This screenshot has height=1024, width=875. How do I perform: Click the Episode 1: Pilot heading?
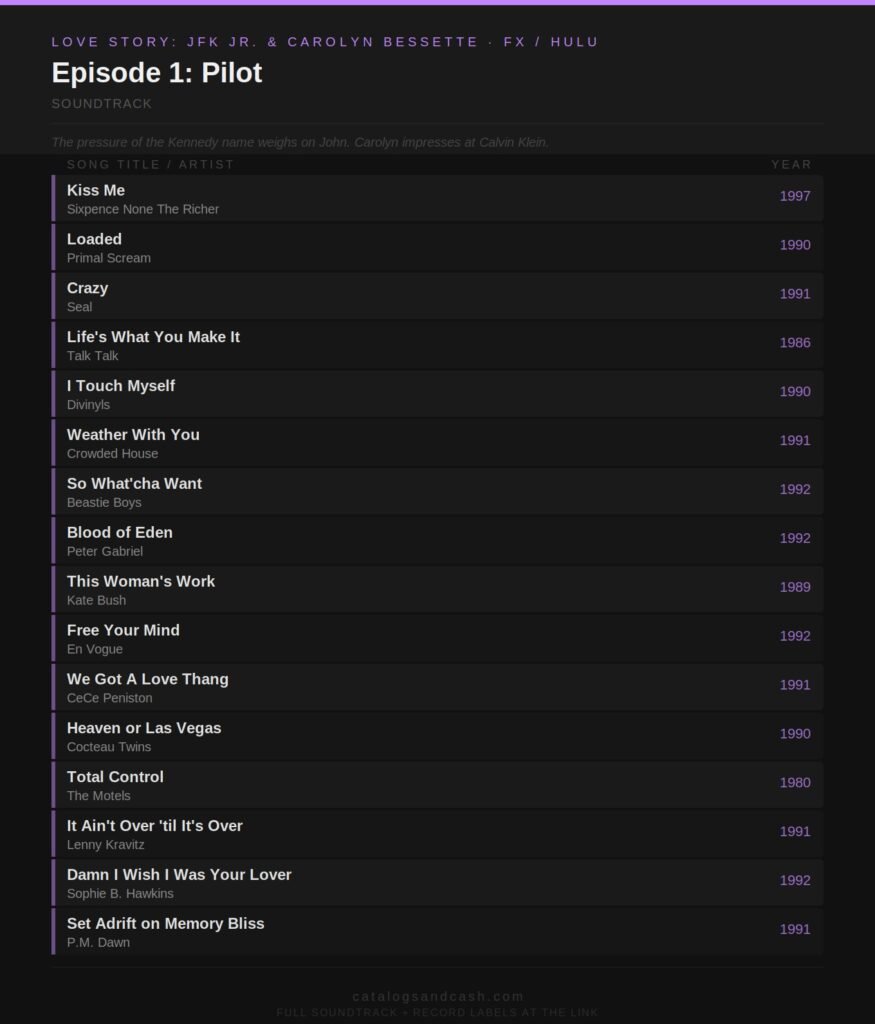coord(157,72)
